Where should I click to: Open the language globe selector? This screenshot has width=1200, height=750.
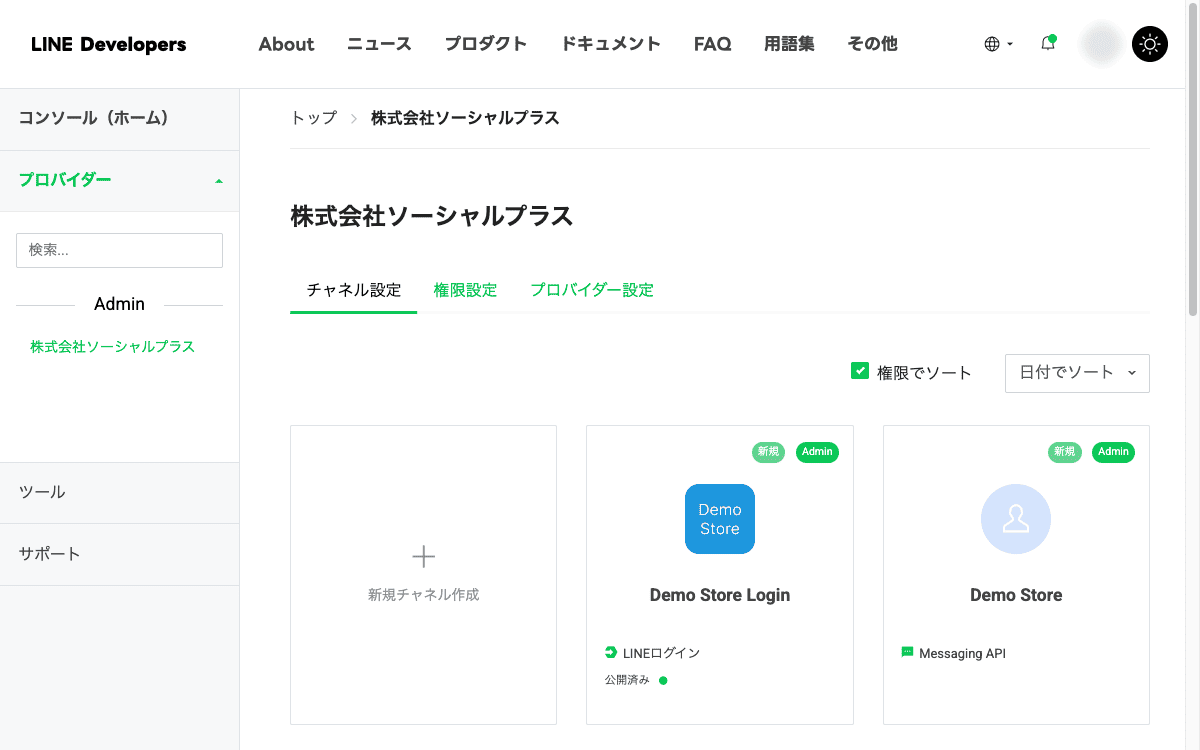(x=998, y=44)
